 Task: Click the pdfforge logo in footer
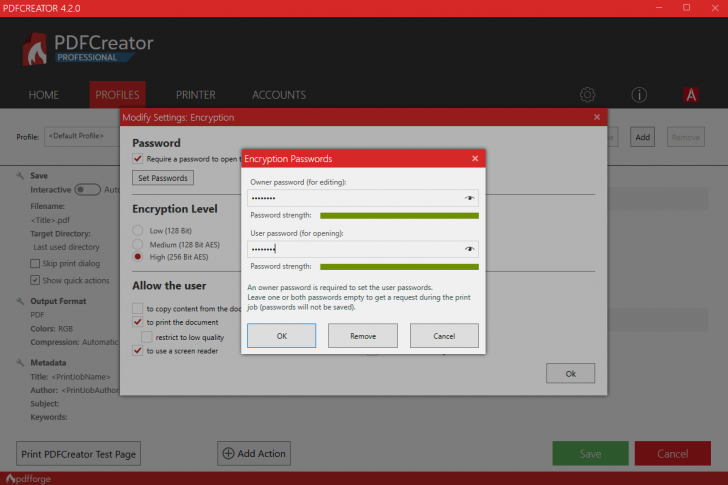(29, 479)
